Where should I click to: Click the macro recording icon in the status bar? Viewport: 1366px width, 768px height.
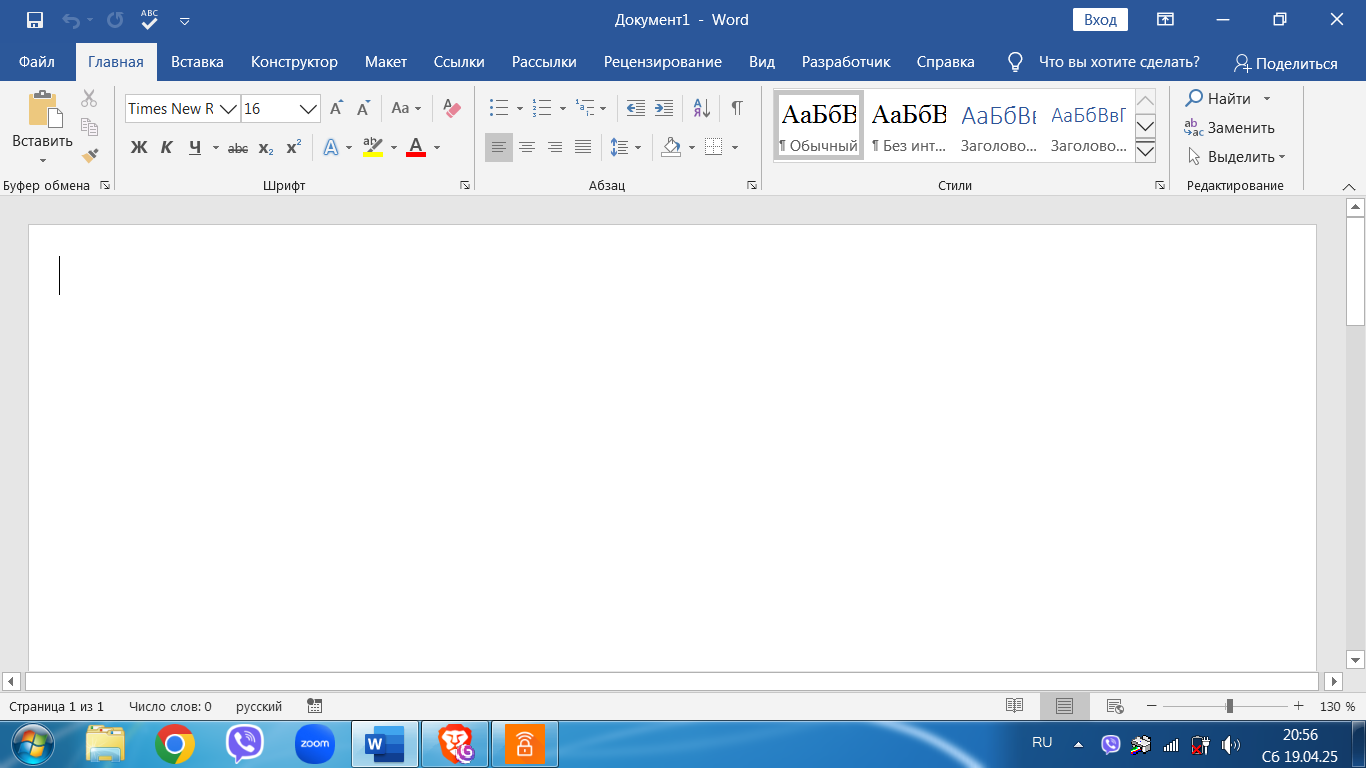pos(315,706)
